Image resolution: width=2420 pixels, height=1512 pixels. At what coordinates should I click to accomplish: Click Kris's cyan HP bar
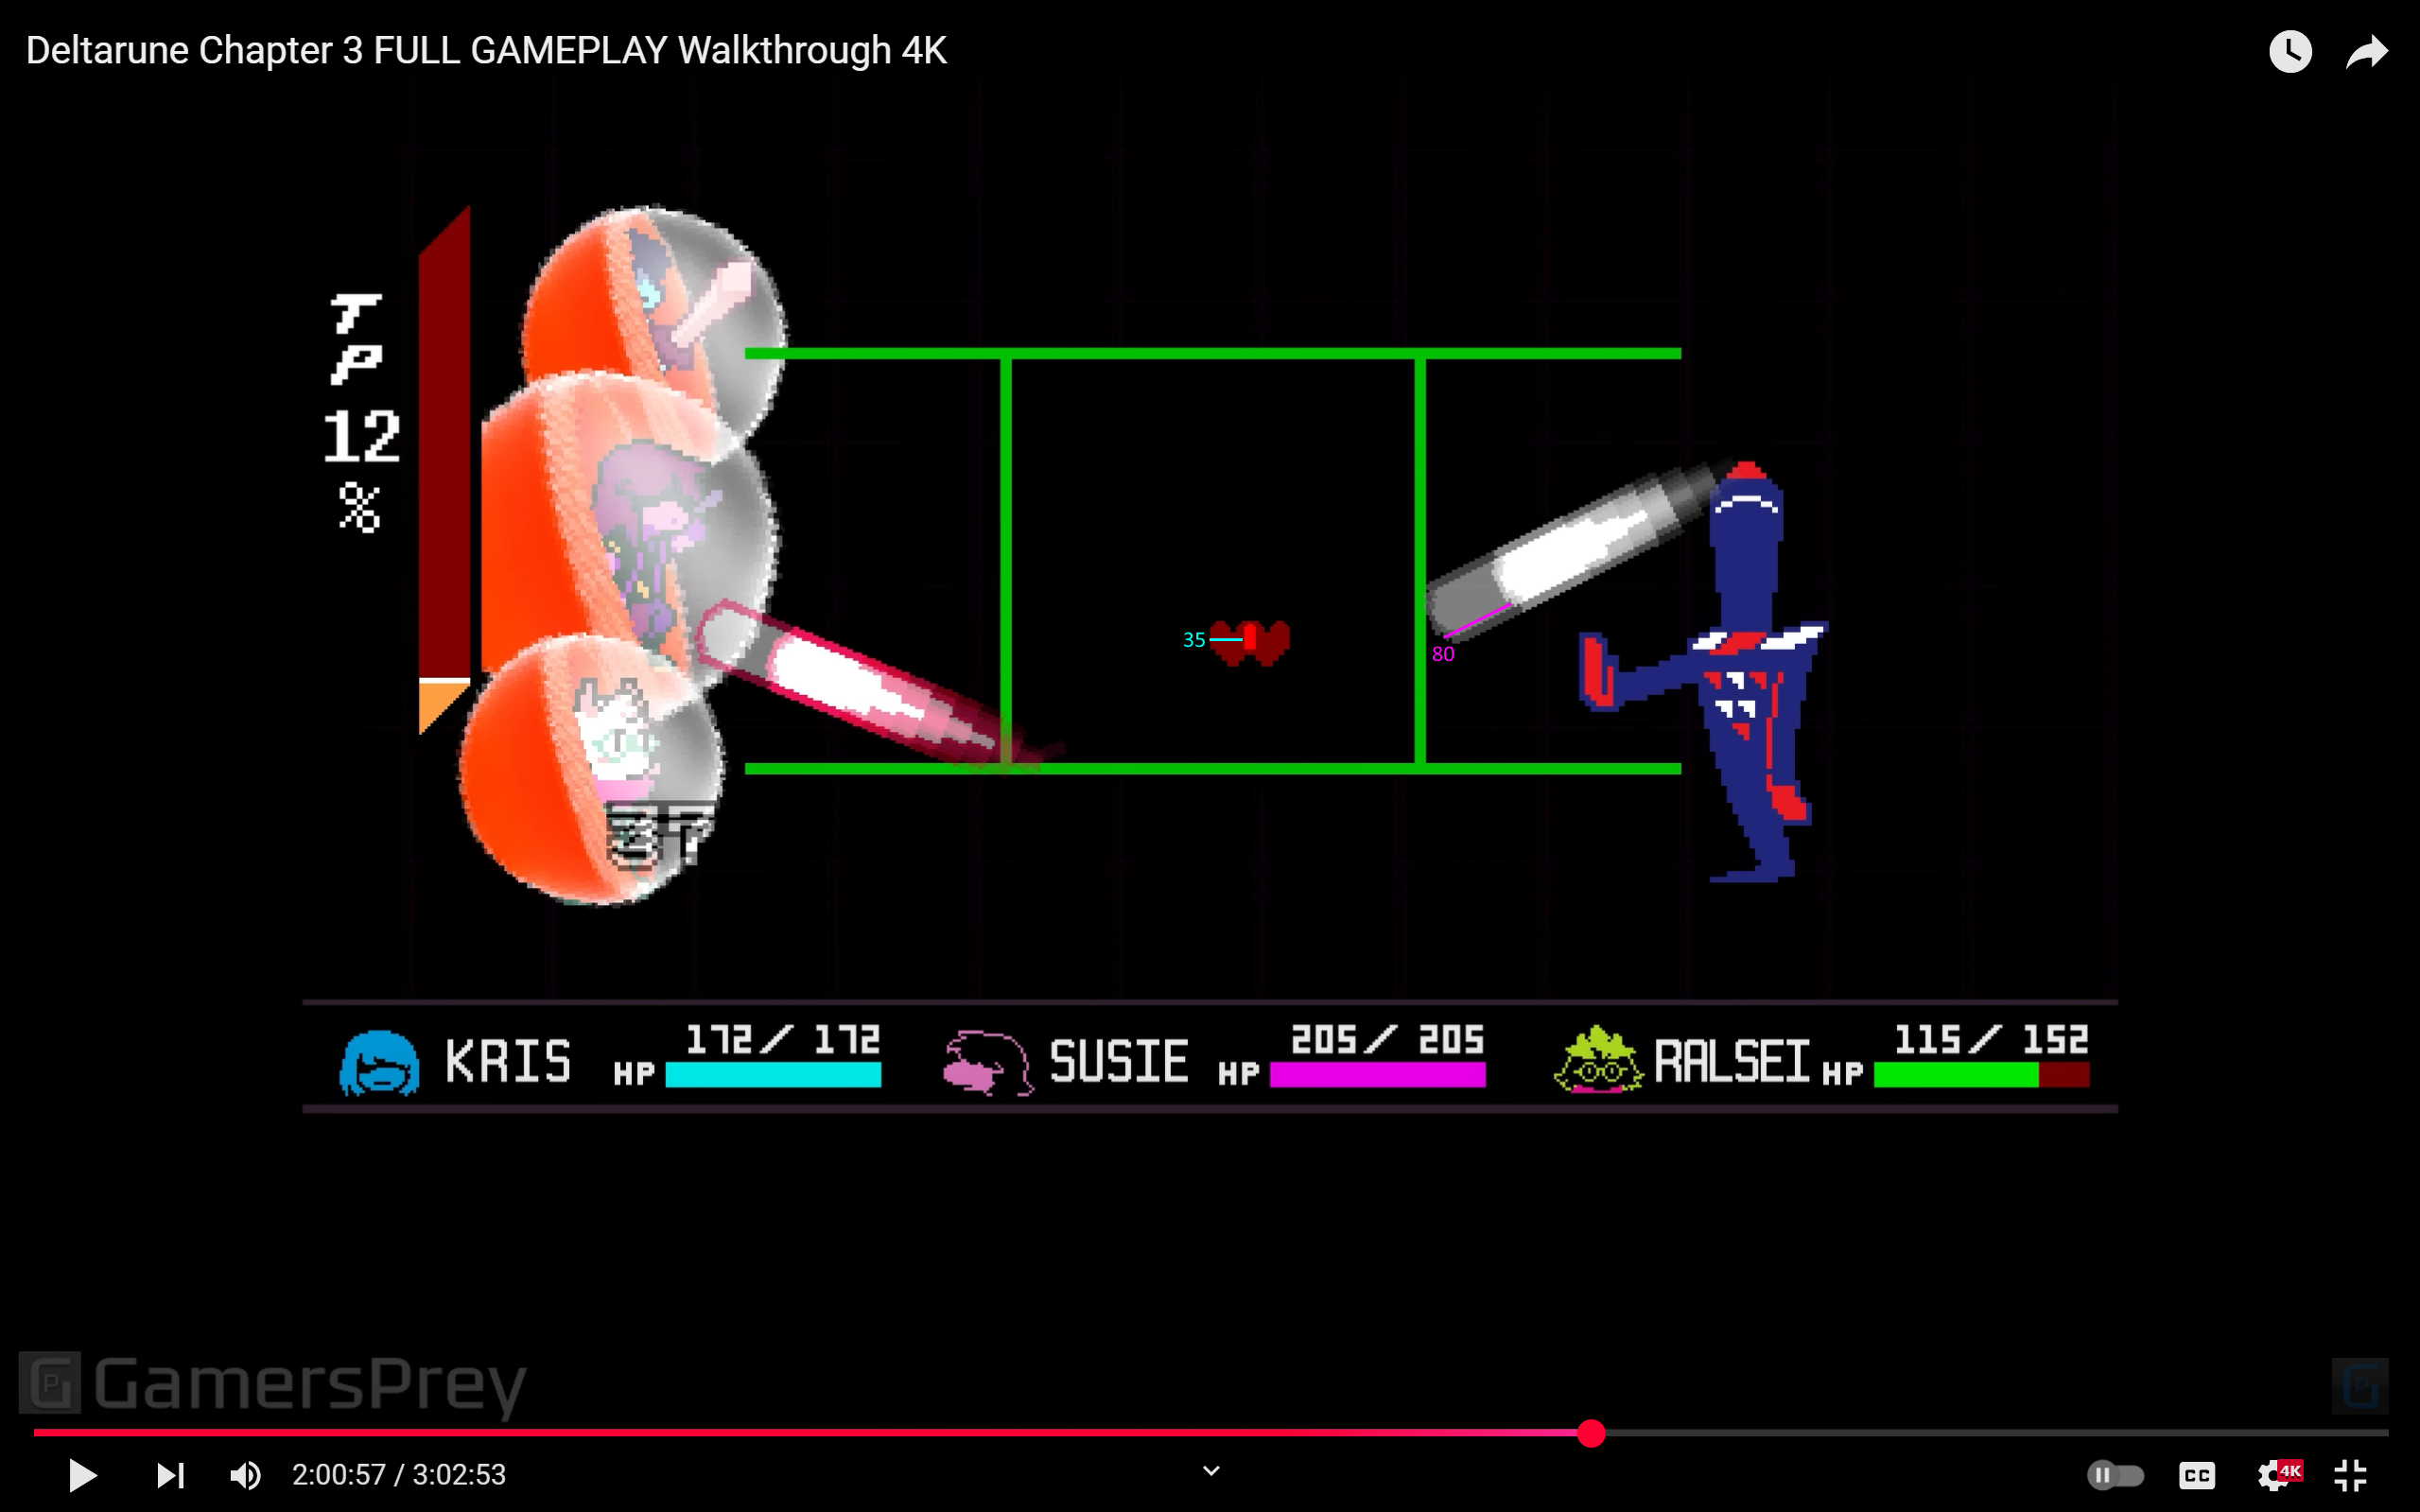click(x=773, y=1075)
